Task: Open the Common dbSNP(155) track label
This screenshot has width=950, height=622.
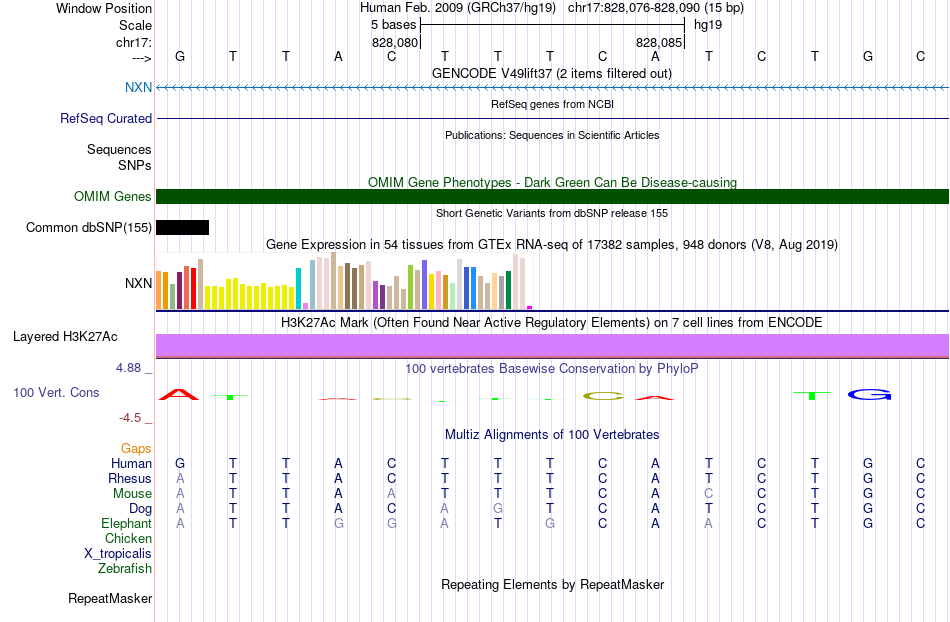Action: point(89,228)
